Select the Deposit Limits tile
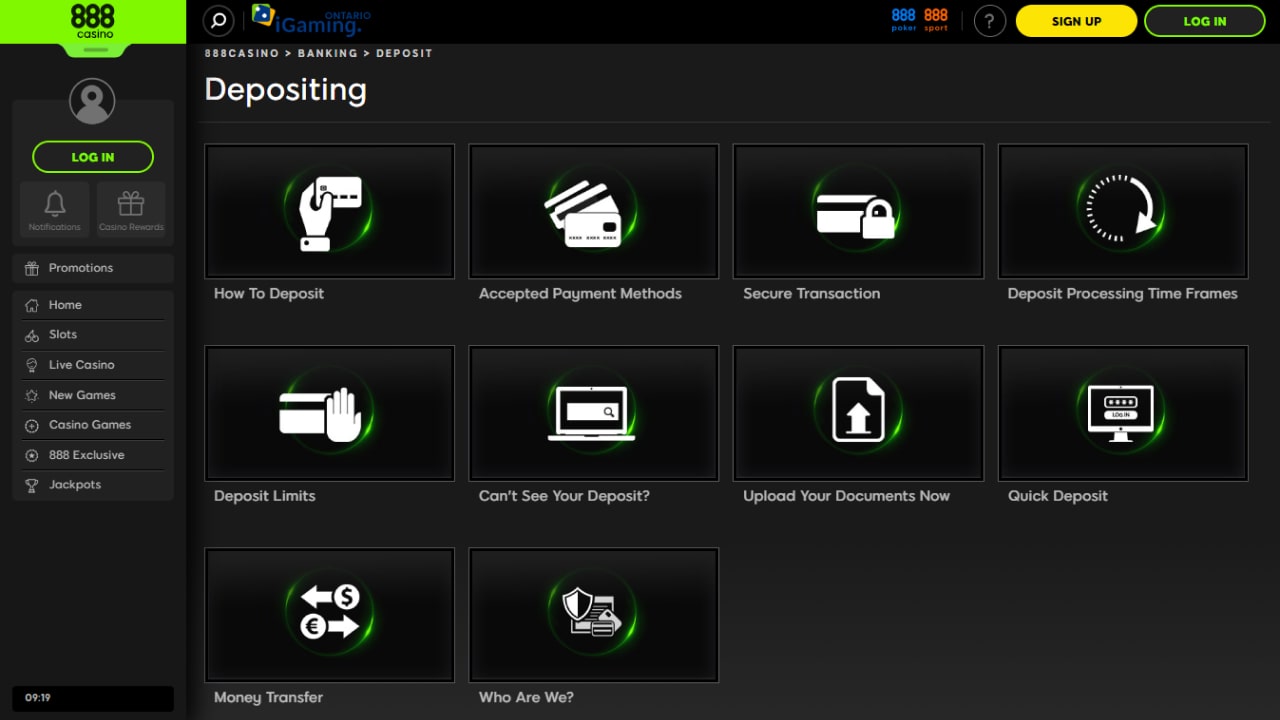Screen dimensions: 1280x720 tap(329, 414)
